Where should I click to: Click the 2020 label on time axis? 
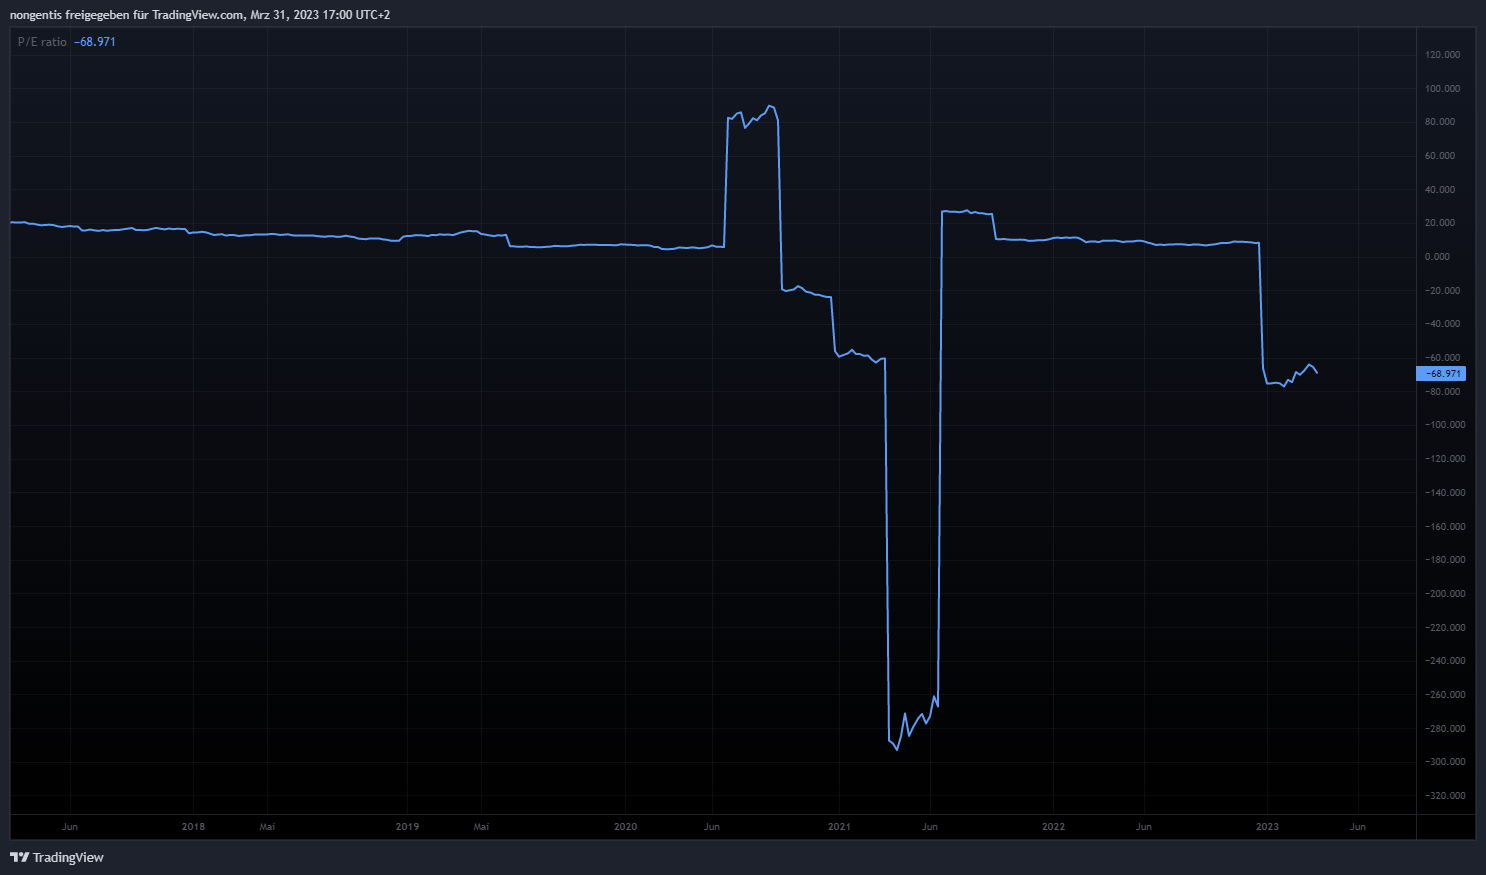(x=625, y=827)
